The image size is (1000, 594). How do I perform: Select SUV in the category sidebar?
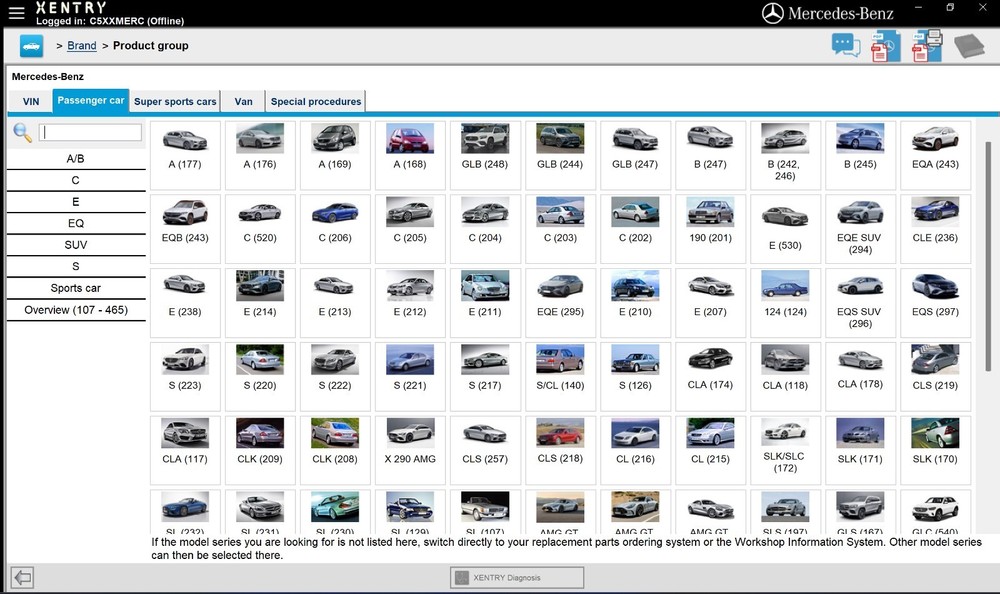click(75, 244)
